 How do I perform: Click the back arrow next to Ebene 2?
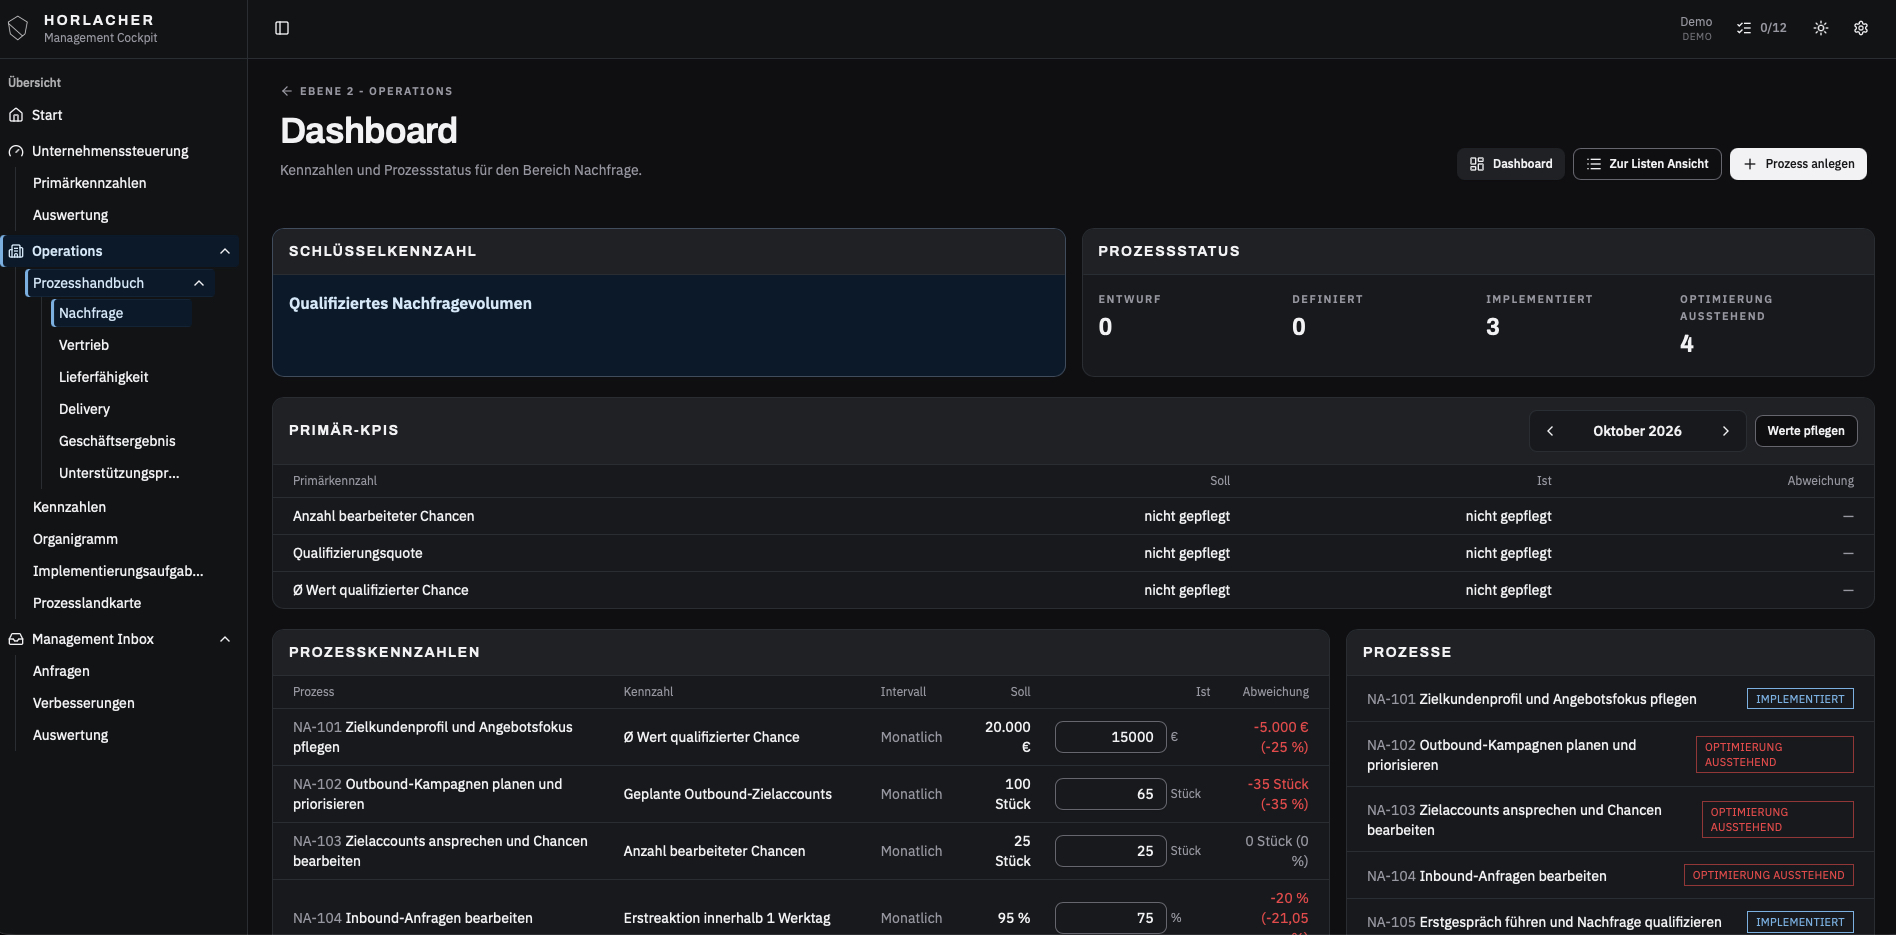click(287, 91)
